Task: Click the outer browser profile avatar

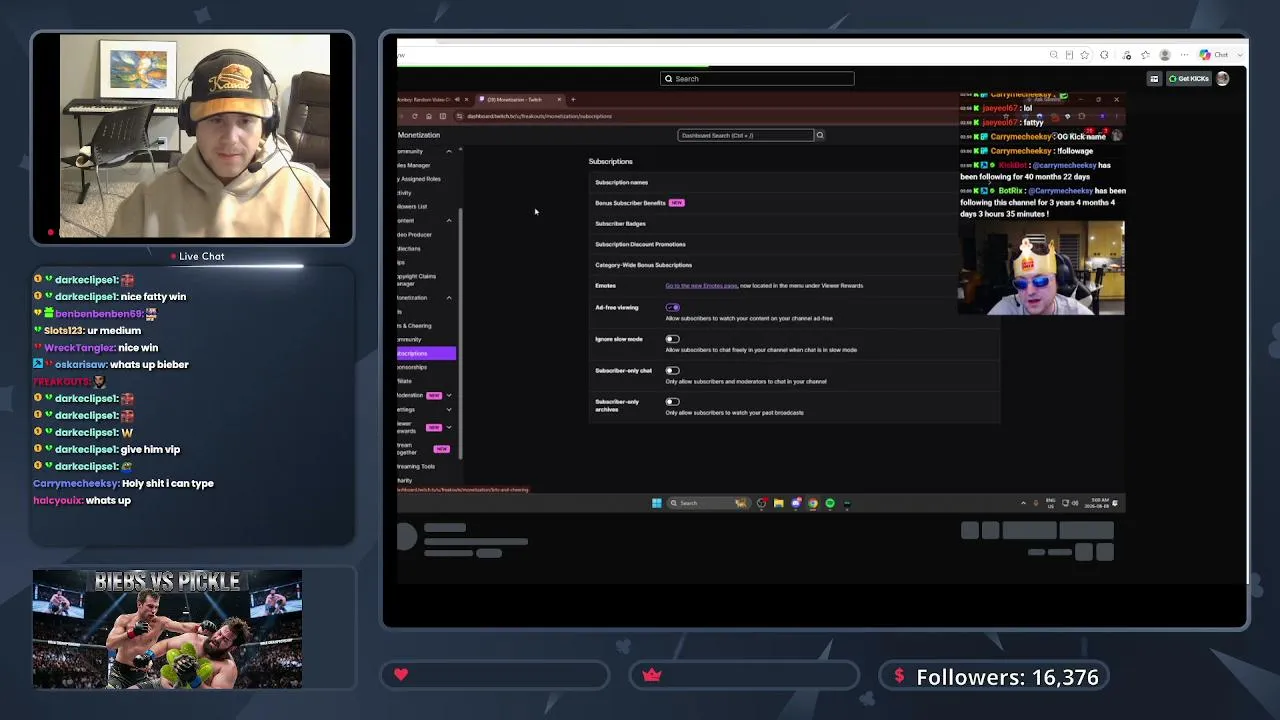Action: (x=1164, y=55)
